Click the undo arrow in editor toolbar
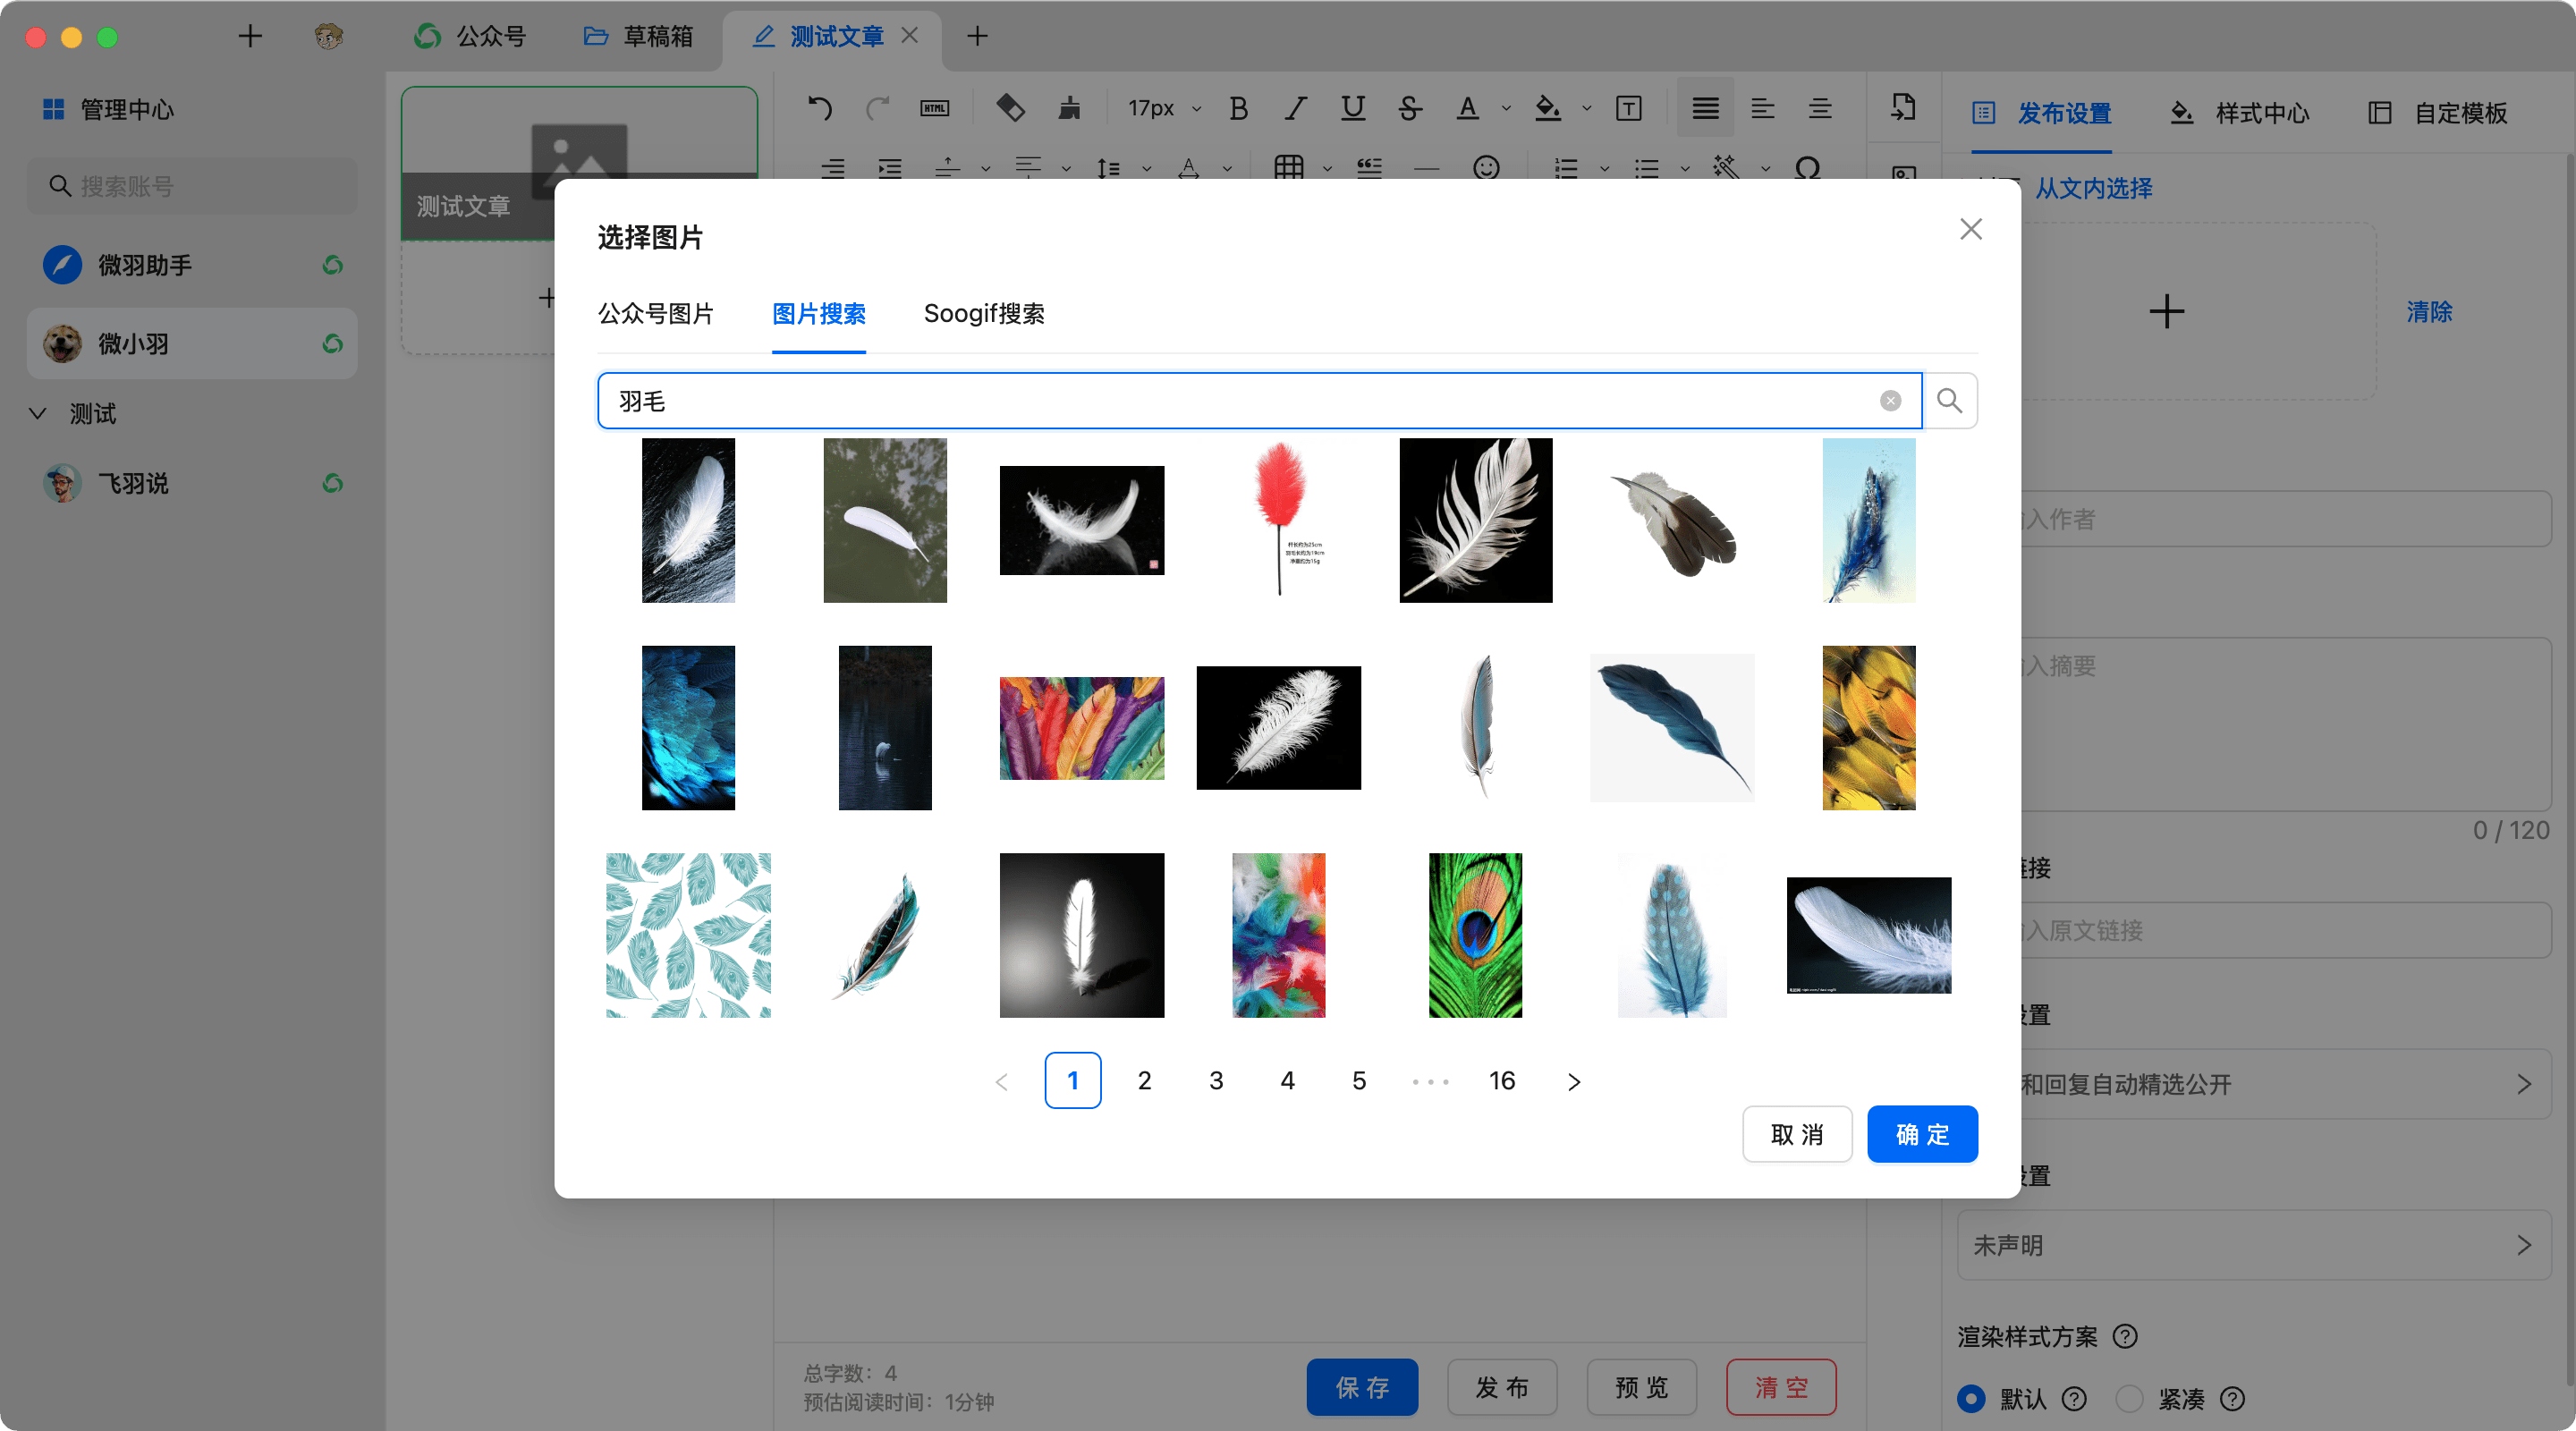 [820, 108]
